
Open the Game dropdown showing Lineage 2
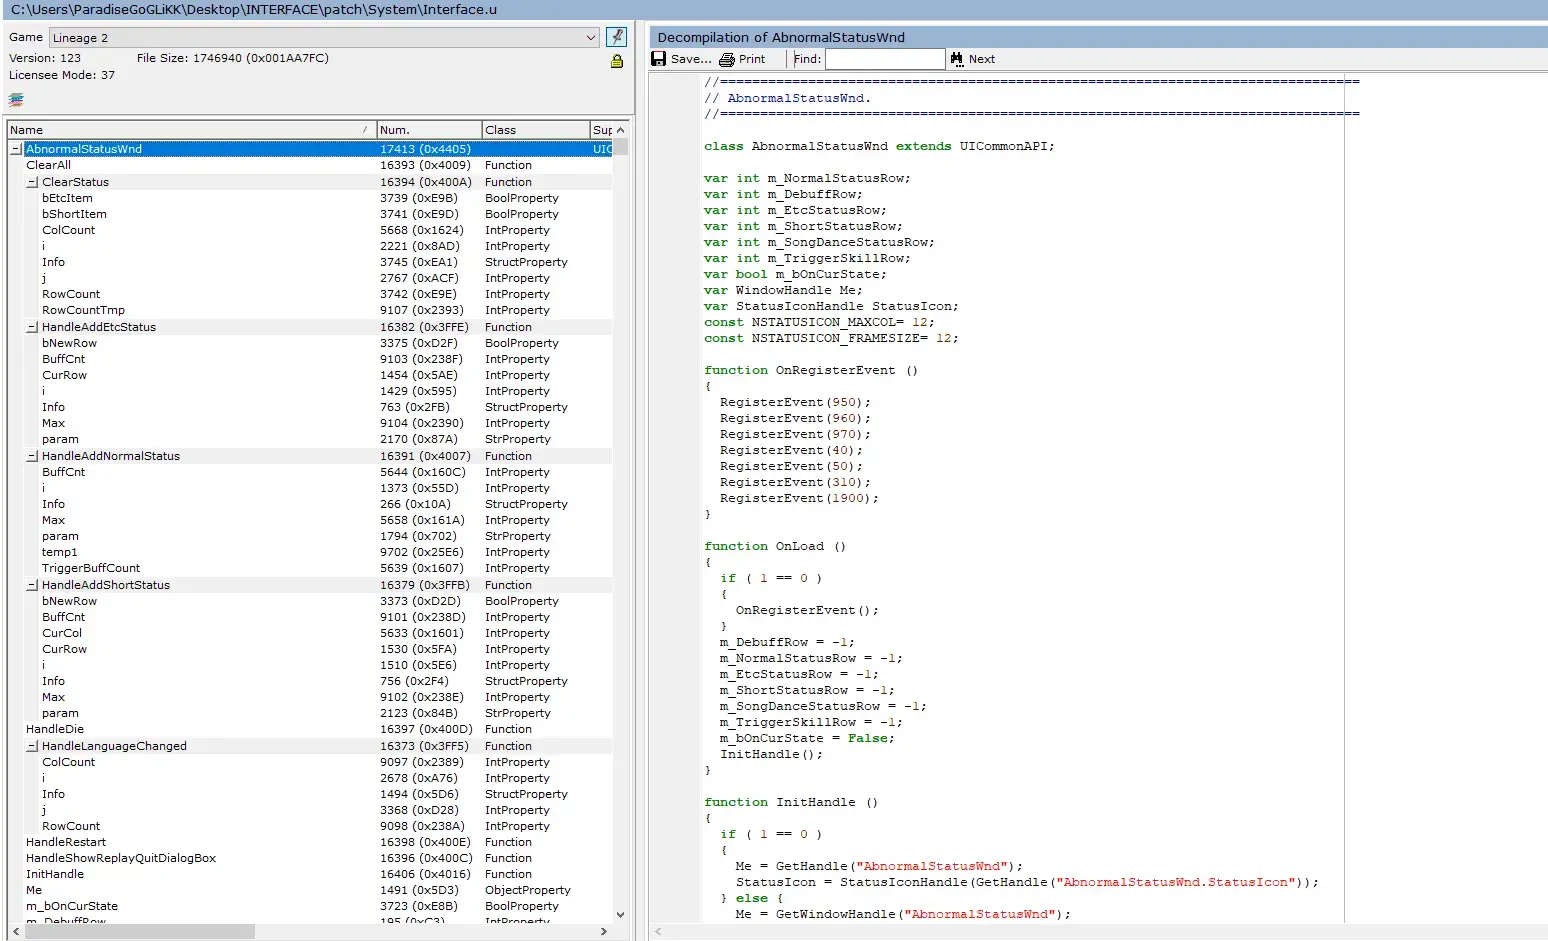324,37
